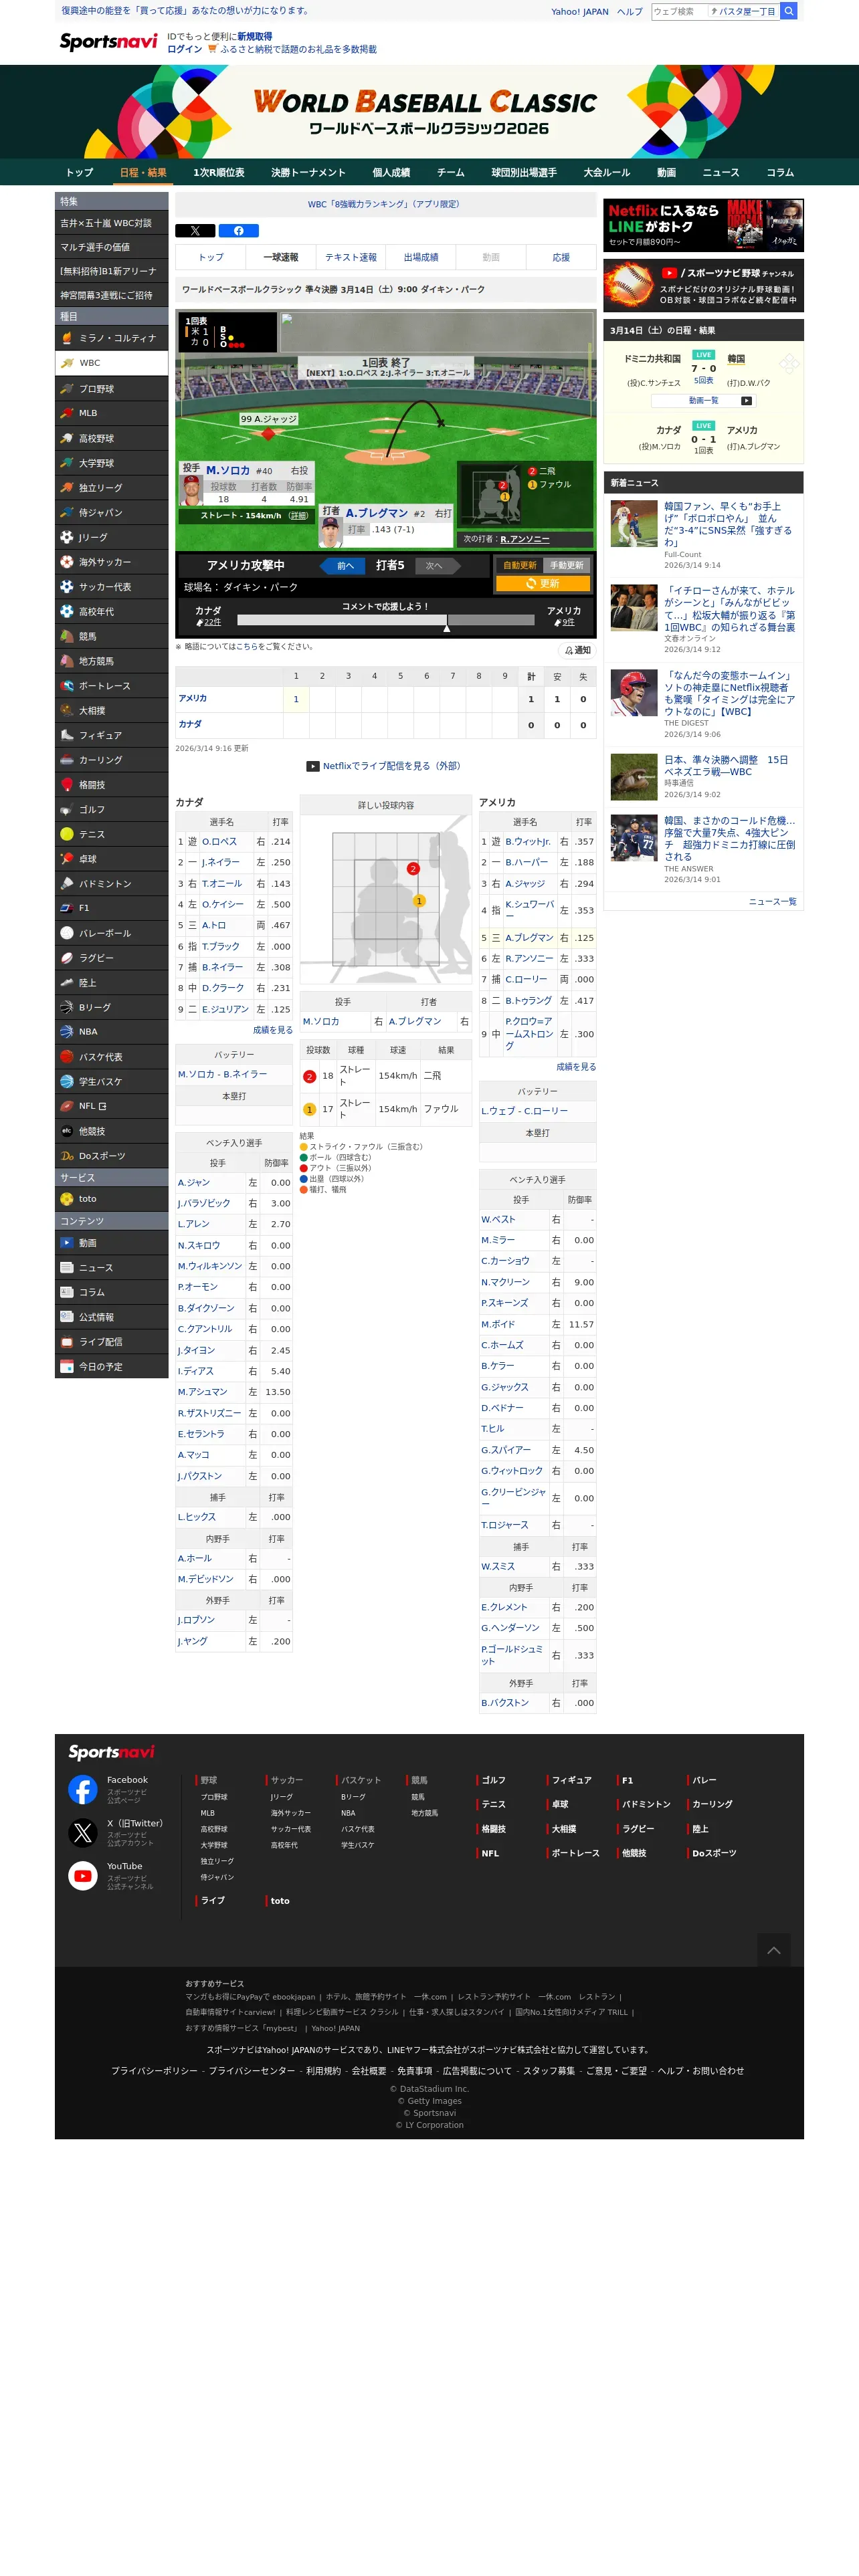Click the cheer comment balance slider bar

[386, 620]
